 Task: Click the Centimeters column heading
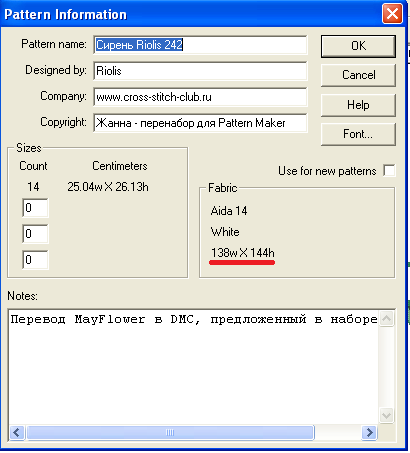click(x=120, y=166)
